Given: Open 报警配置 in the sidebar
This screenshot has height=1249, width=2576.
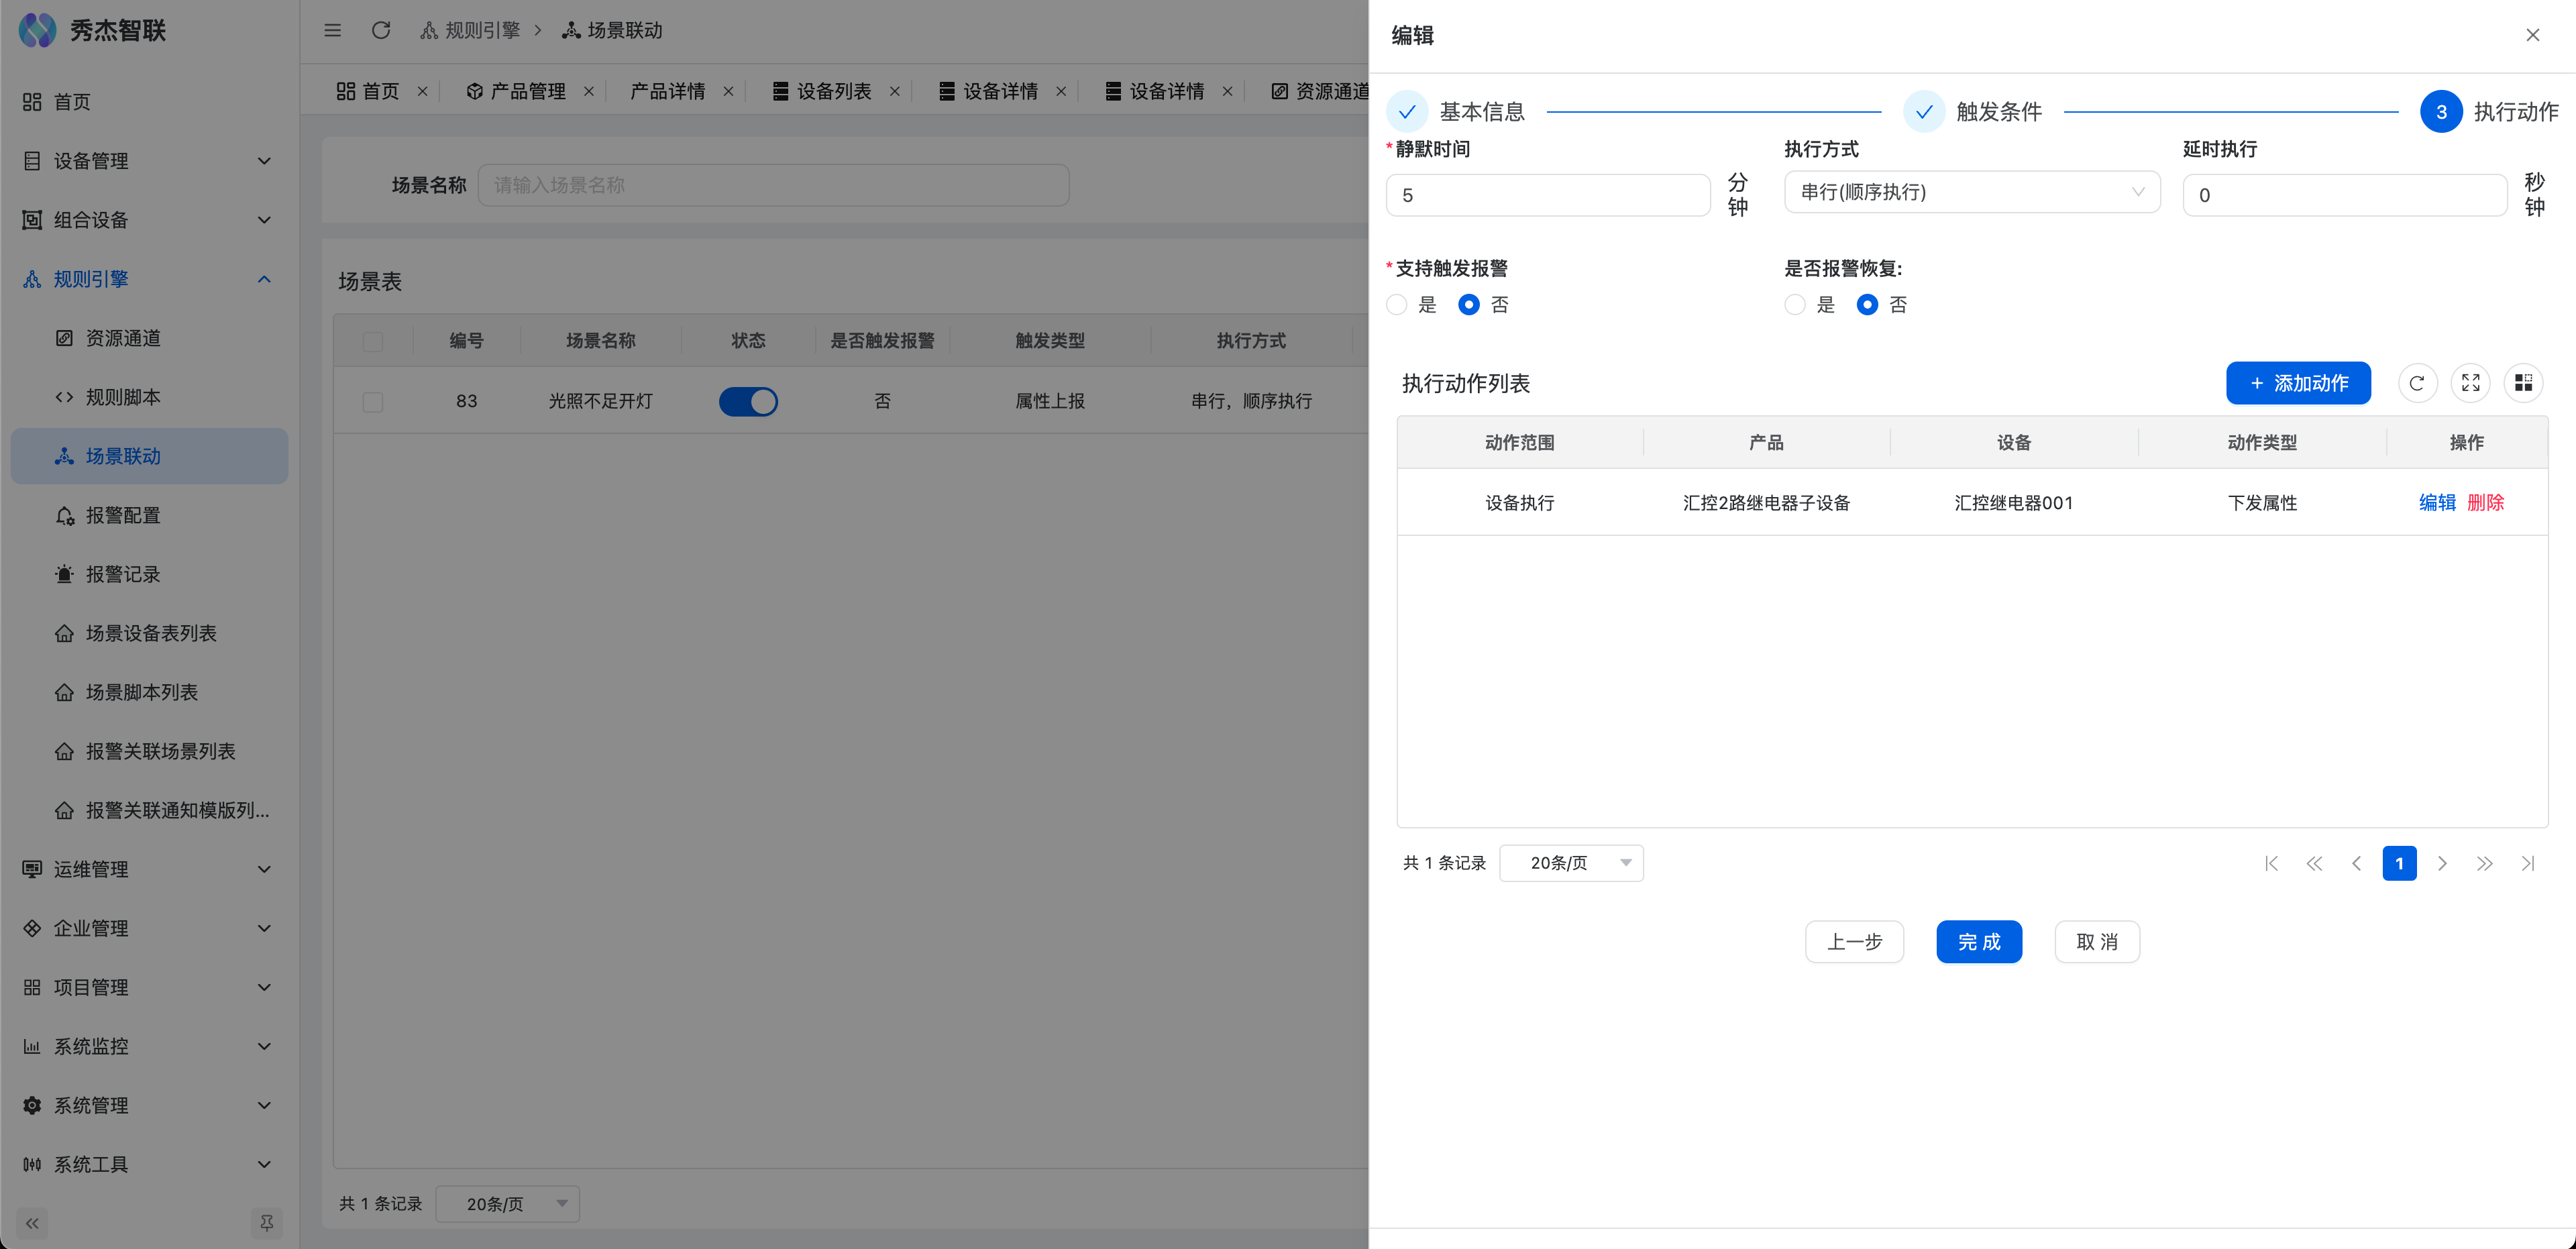Looking at the screenshot, I should pos(122,515).
